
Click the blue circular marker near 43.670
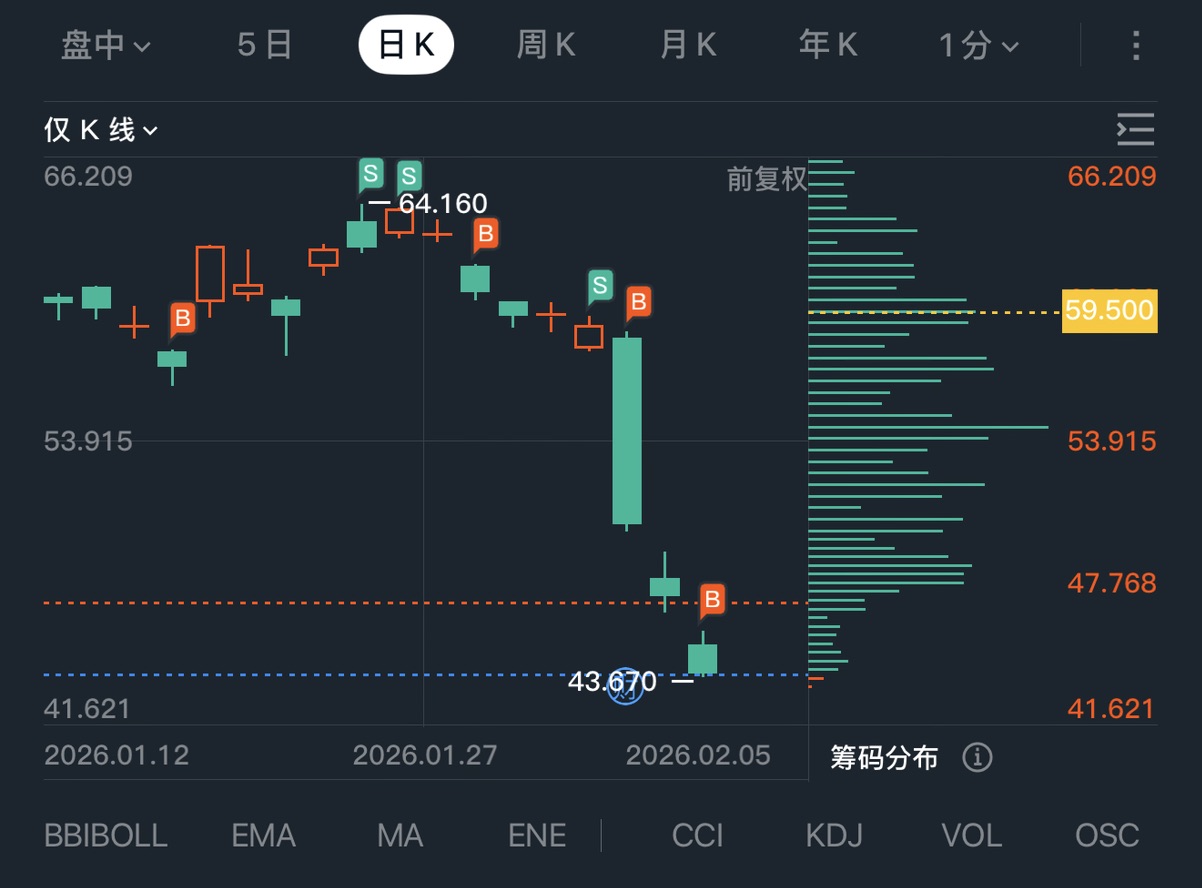pyautogui.click(x=625, y=686)
